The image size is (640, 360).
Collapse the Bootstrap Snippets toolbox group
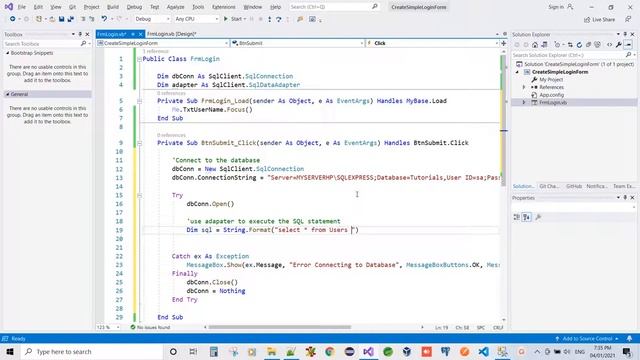coord(7,53)
